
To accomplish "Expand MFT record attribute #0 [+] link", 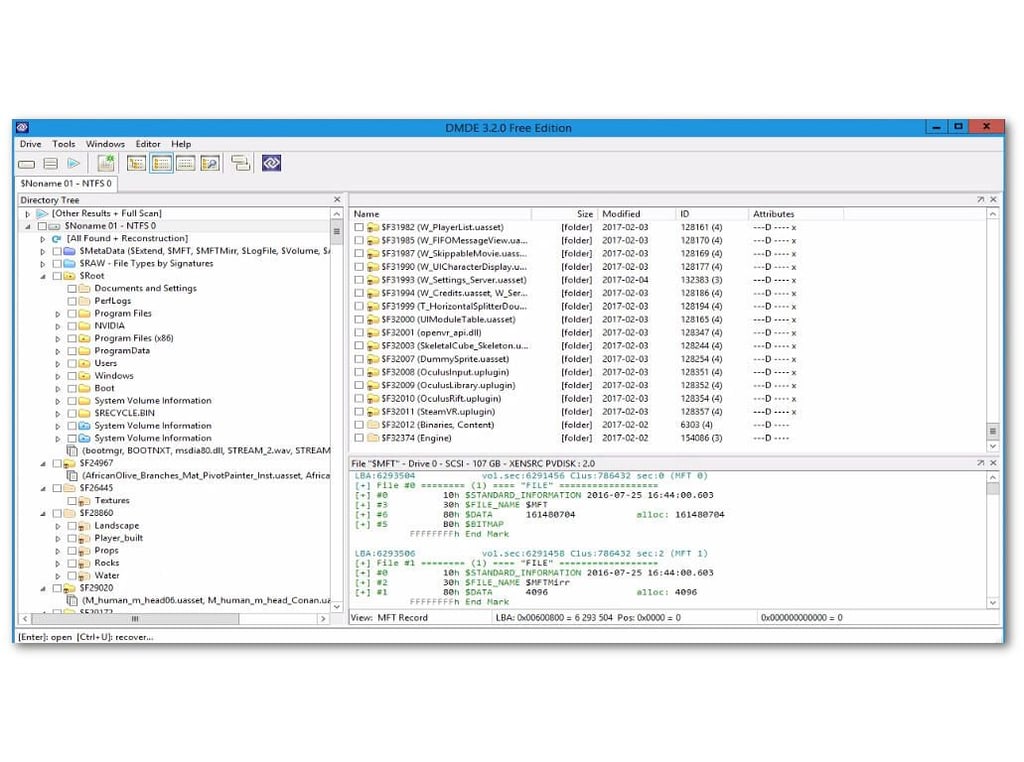I will [362, 495].
